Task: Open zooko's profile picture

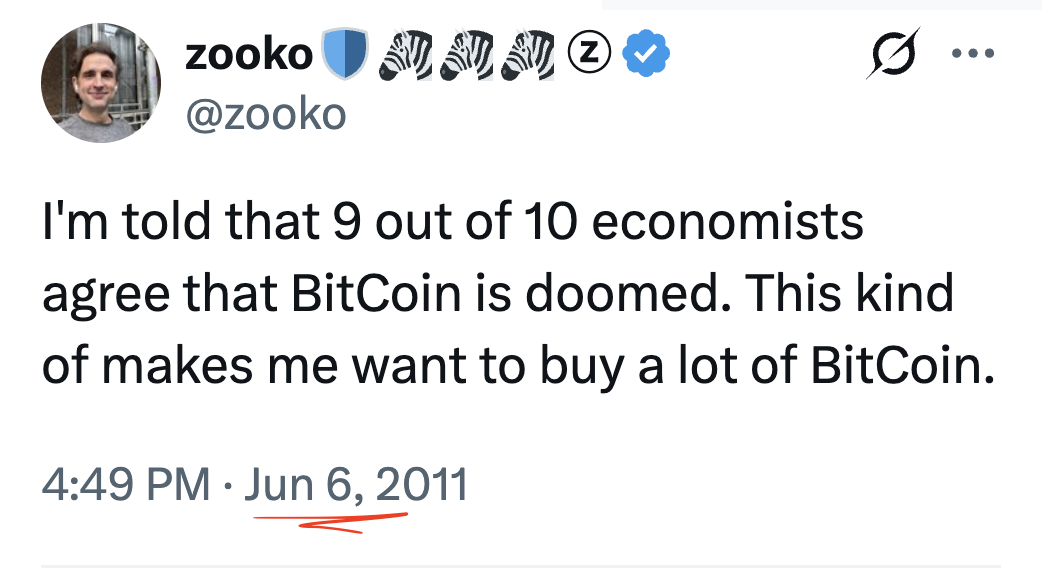Action: tap(101, 82)
